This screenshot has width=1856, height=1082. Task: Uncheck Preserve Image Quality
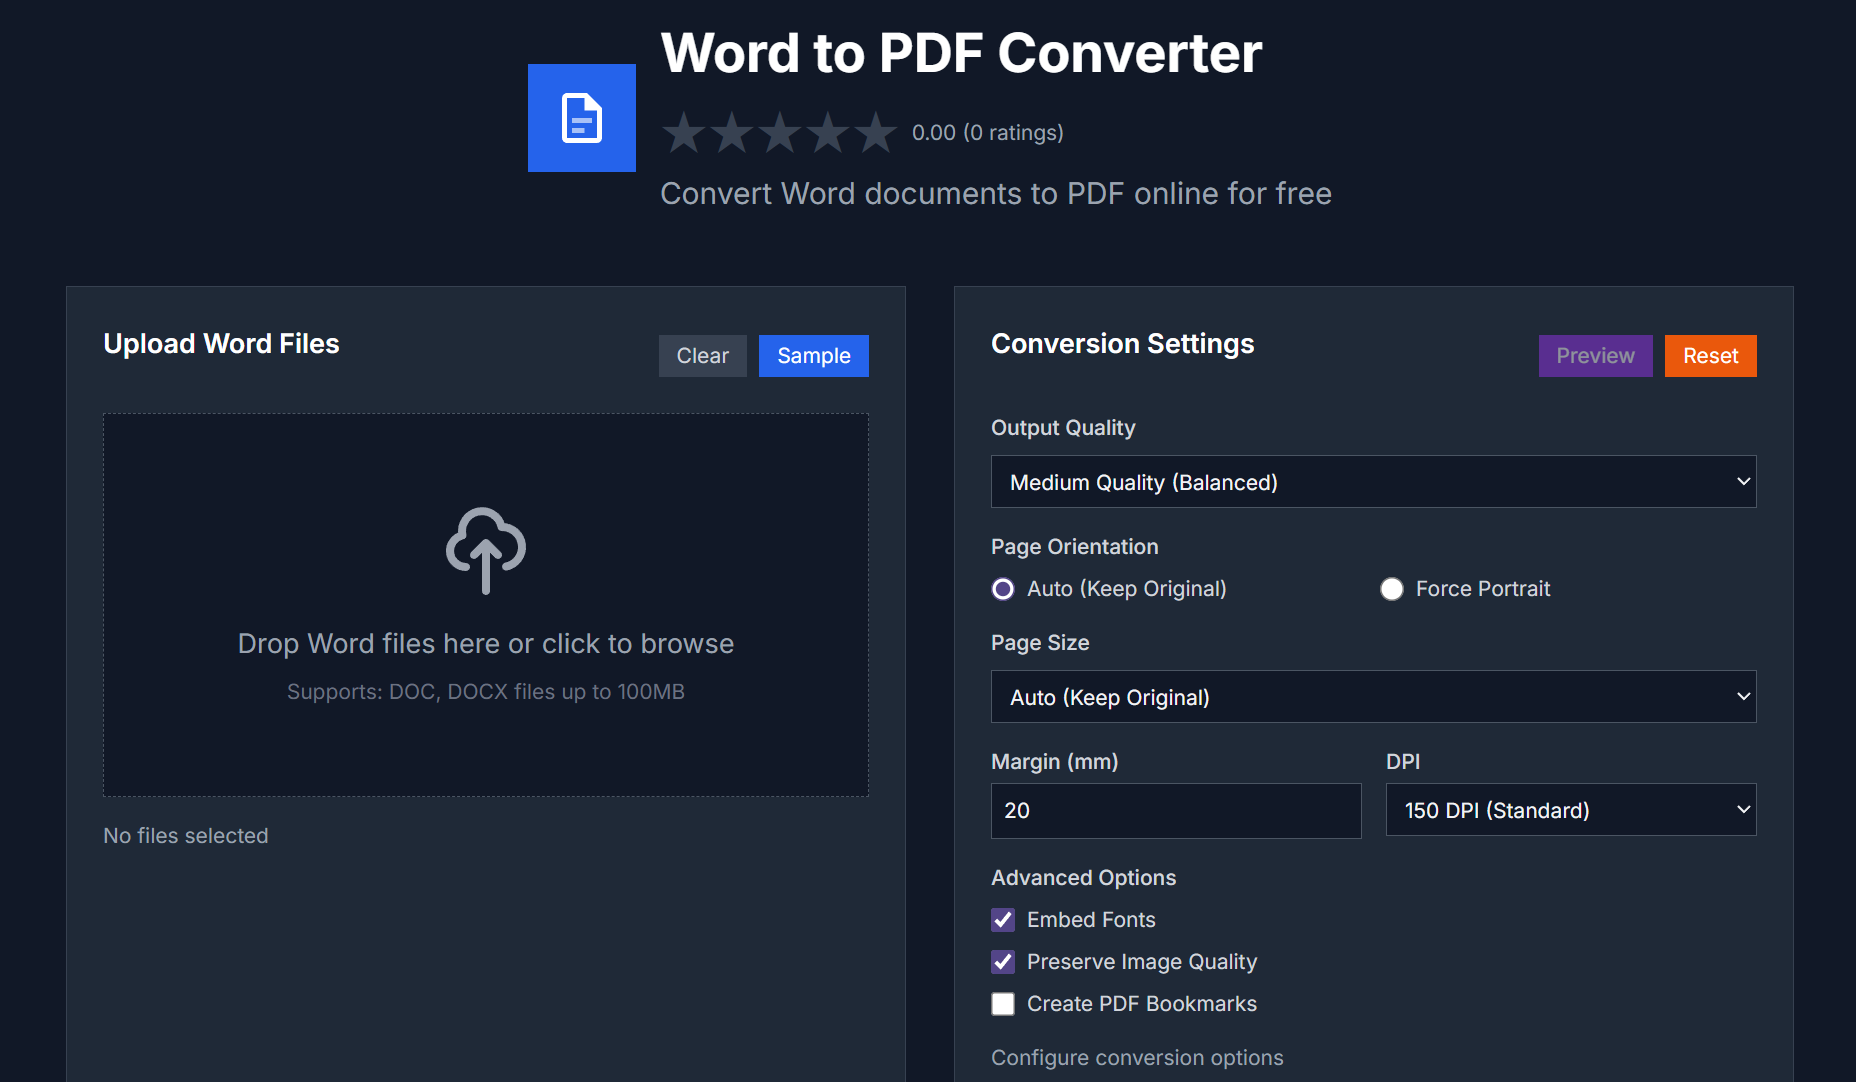click(1003, 962)
